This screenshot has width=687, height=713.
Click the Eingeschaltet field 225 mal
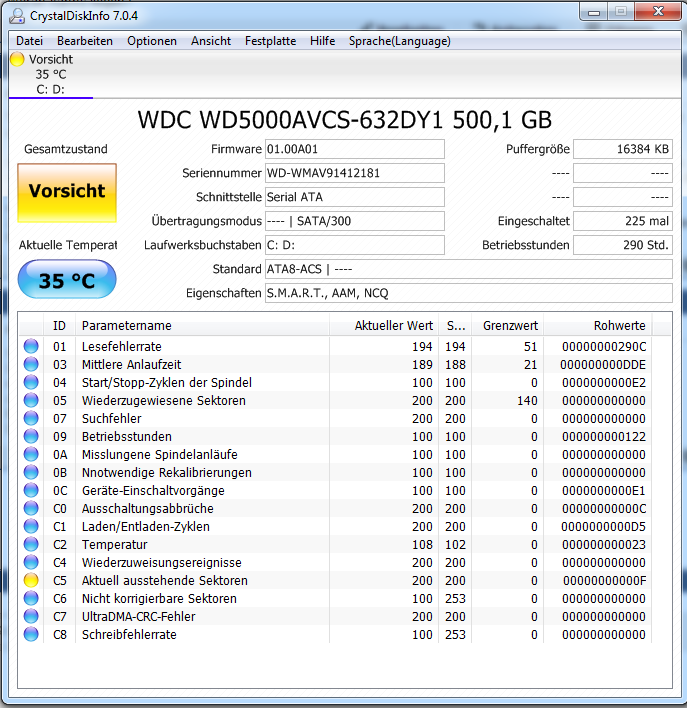[x=622, y=221]
